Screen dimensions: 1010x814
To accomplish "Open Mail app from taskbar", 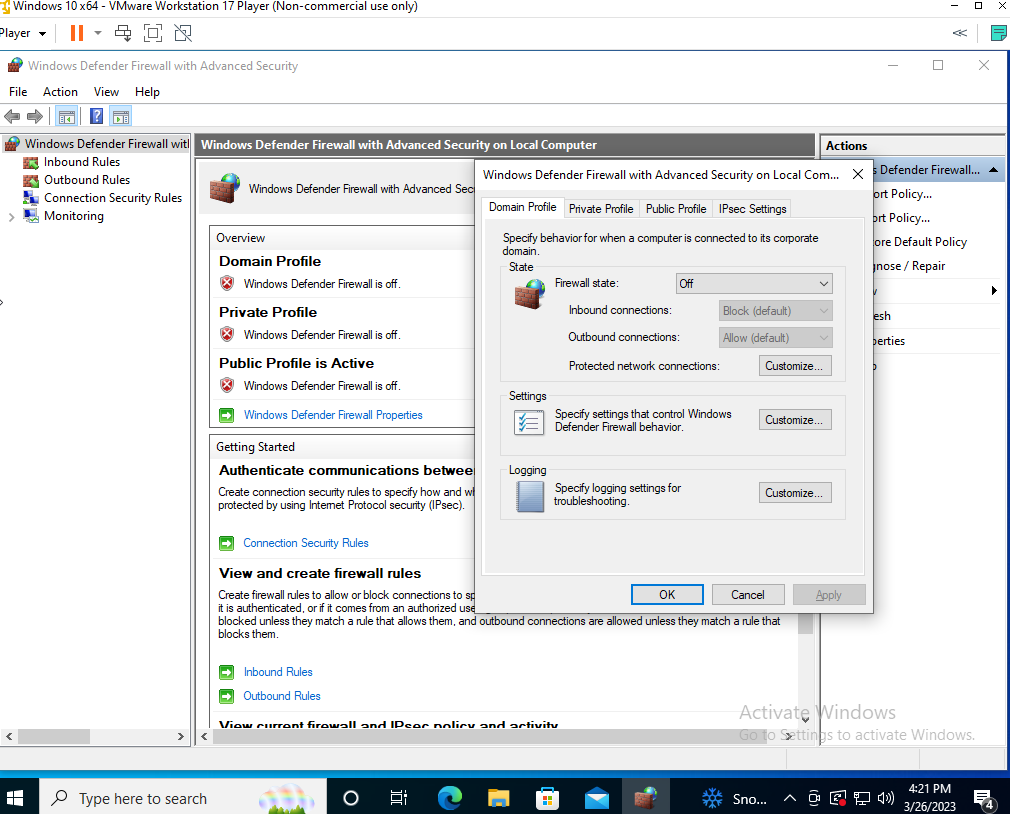I will (x=596, y=799).
